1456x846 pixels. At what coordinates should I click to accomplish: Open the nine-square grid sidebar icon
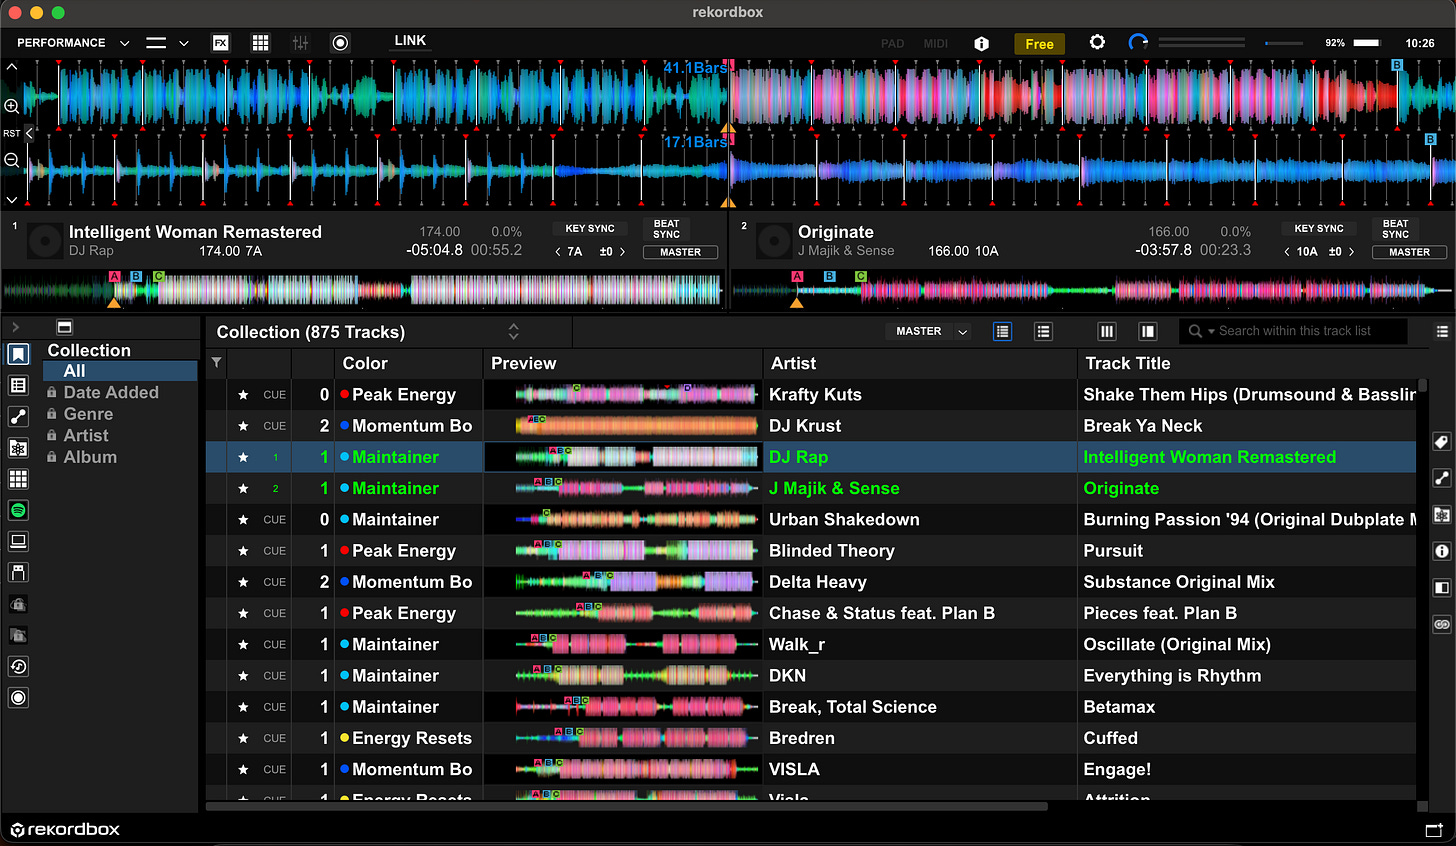tap(18, 479)
